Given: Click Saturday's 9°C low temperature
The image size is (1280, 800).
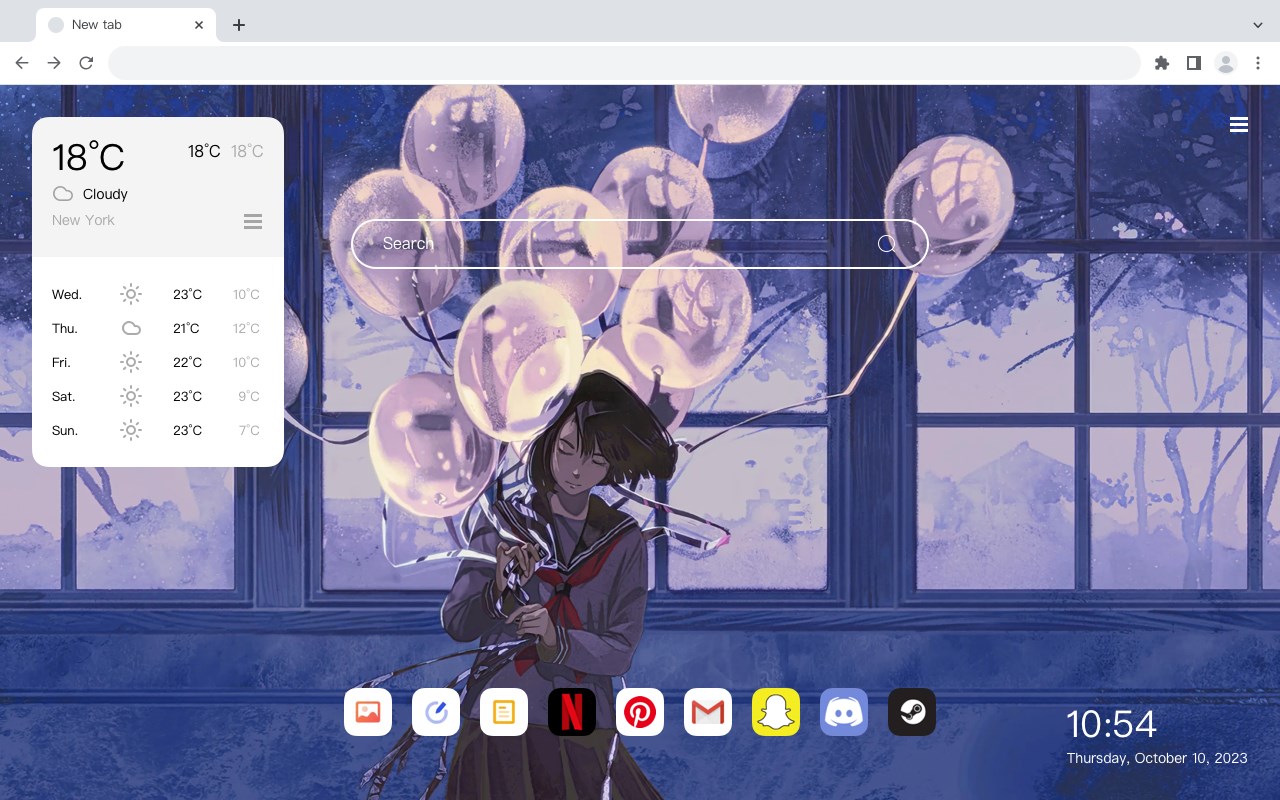Looking at the screenshot, I should 249,396.
